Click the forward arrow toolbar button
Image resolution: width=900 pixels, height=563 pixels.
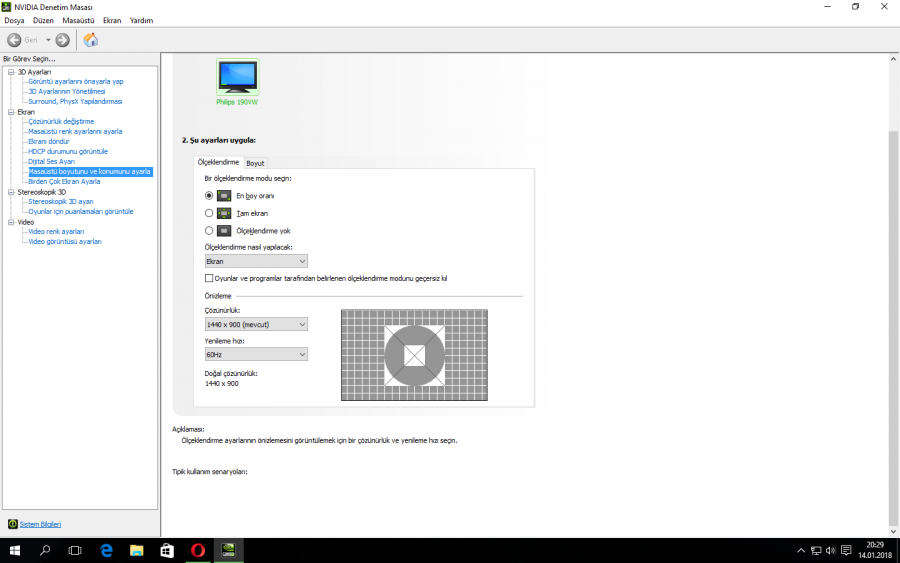[63, 40]
